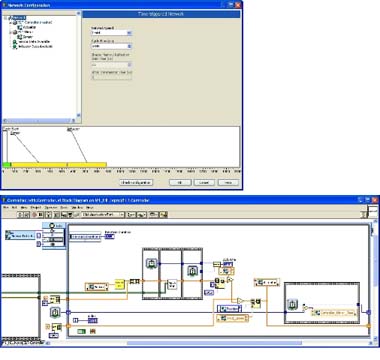Open the Help menu in block diagram window
Image resolution: width=380 pixels, height=360 pixels.
point(89,207)
